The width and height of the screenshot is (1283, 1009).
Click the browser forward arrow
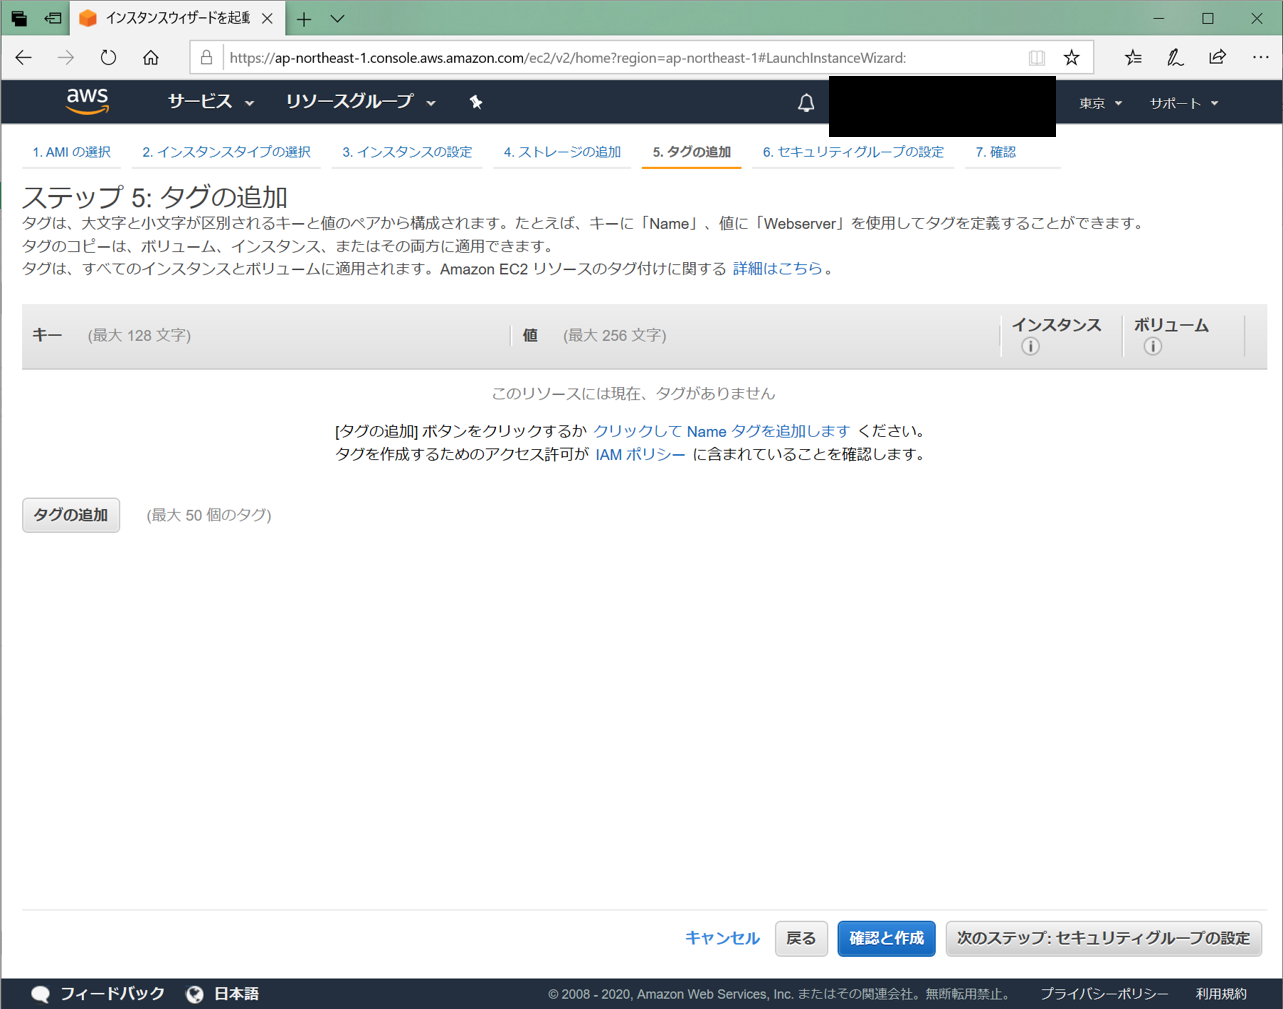(66, 58)
